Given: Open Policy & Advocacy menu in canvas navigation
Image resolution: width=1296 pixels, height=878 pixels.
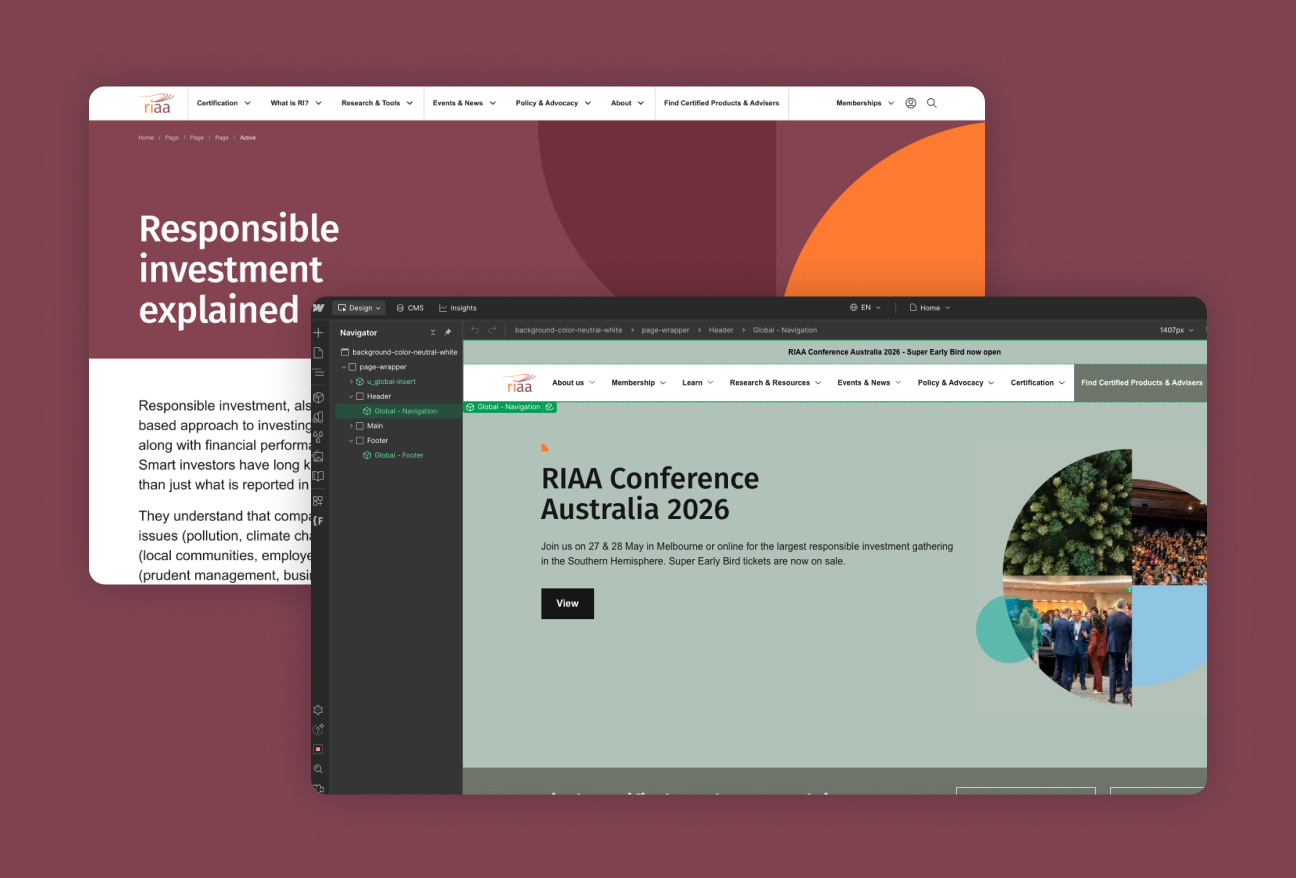Looking at the screenshot, I should coord(956,383).
